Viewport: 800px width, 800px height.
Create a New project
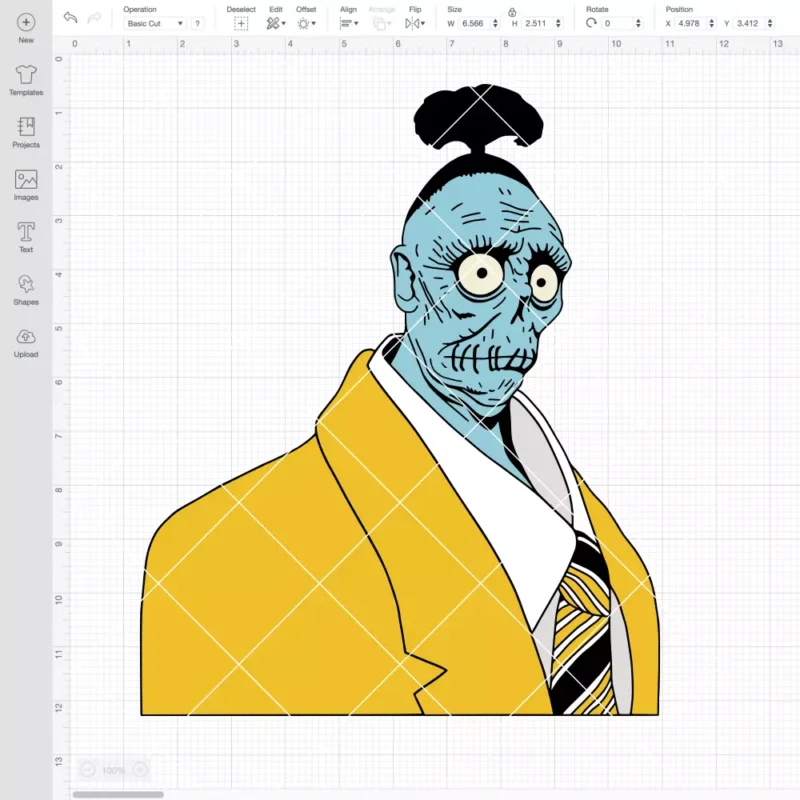coord(26,28)
